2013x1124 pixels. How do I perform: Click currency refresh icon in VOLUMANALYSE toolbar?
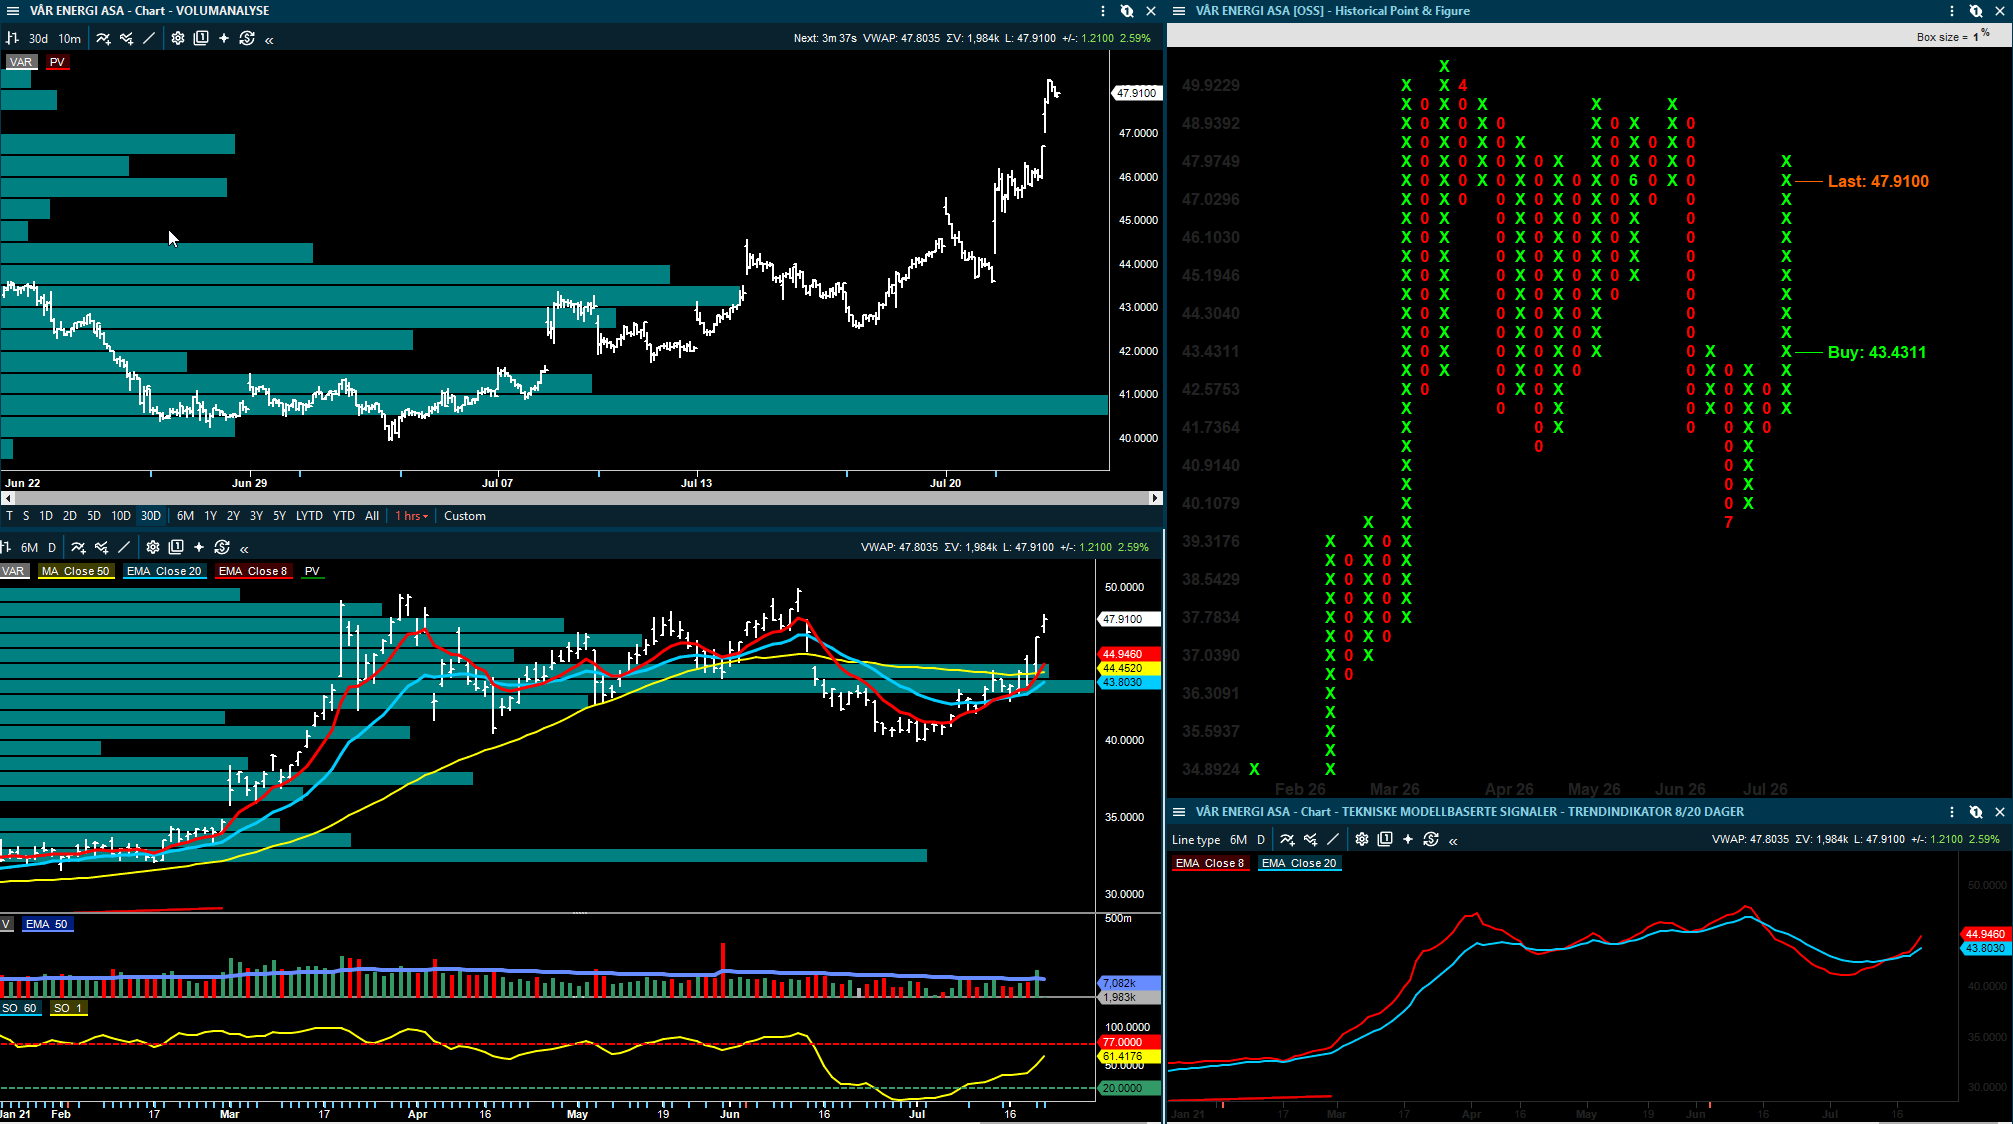[247, 38]
